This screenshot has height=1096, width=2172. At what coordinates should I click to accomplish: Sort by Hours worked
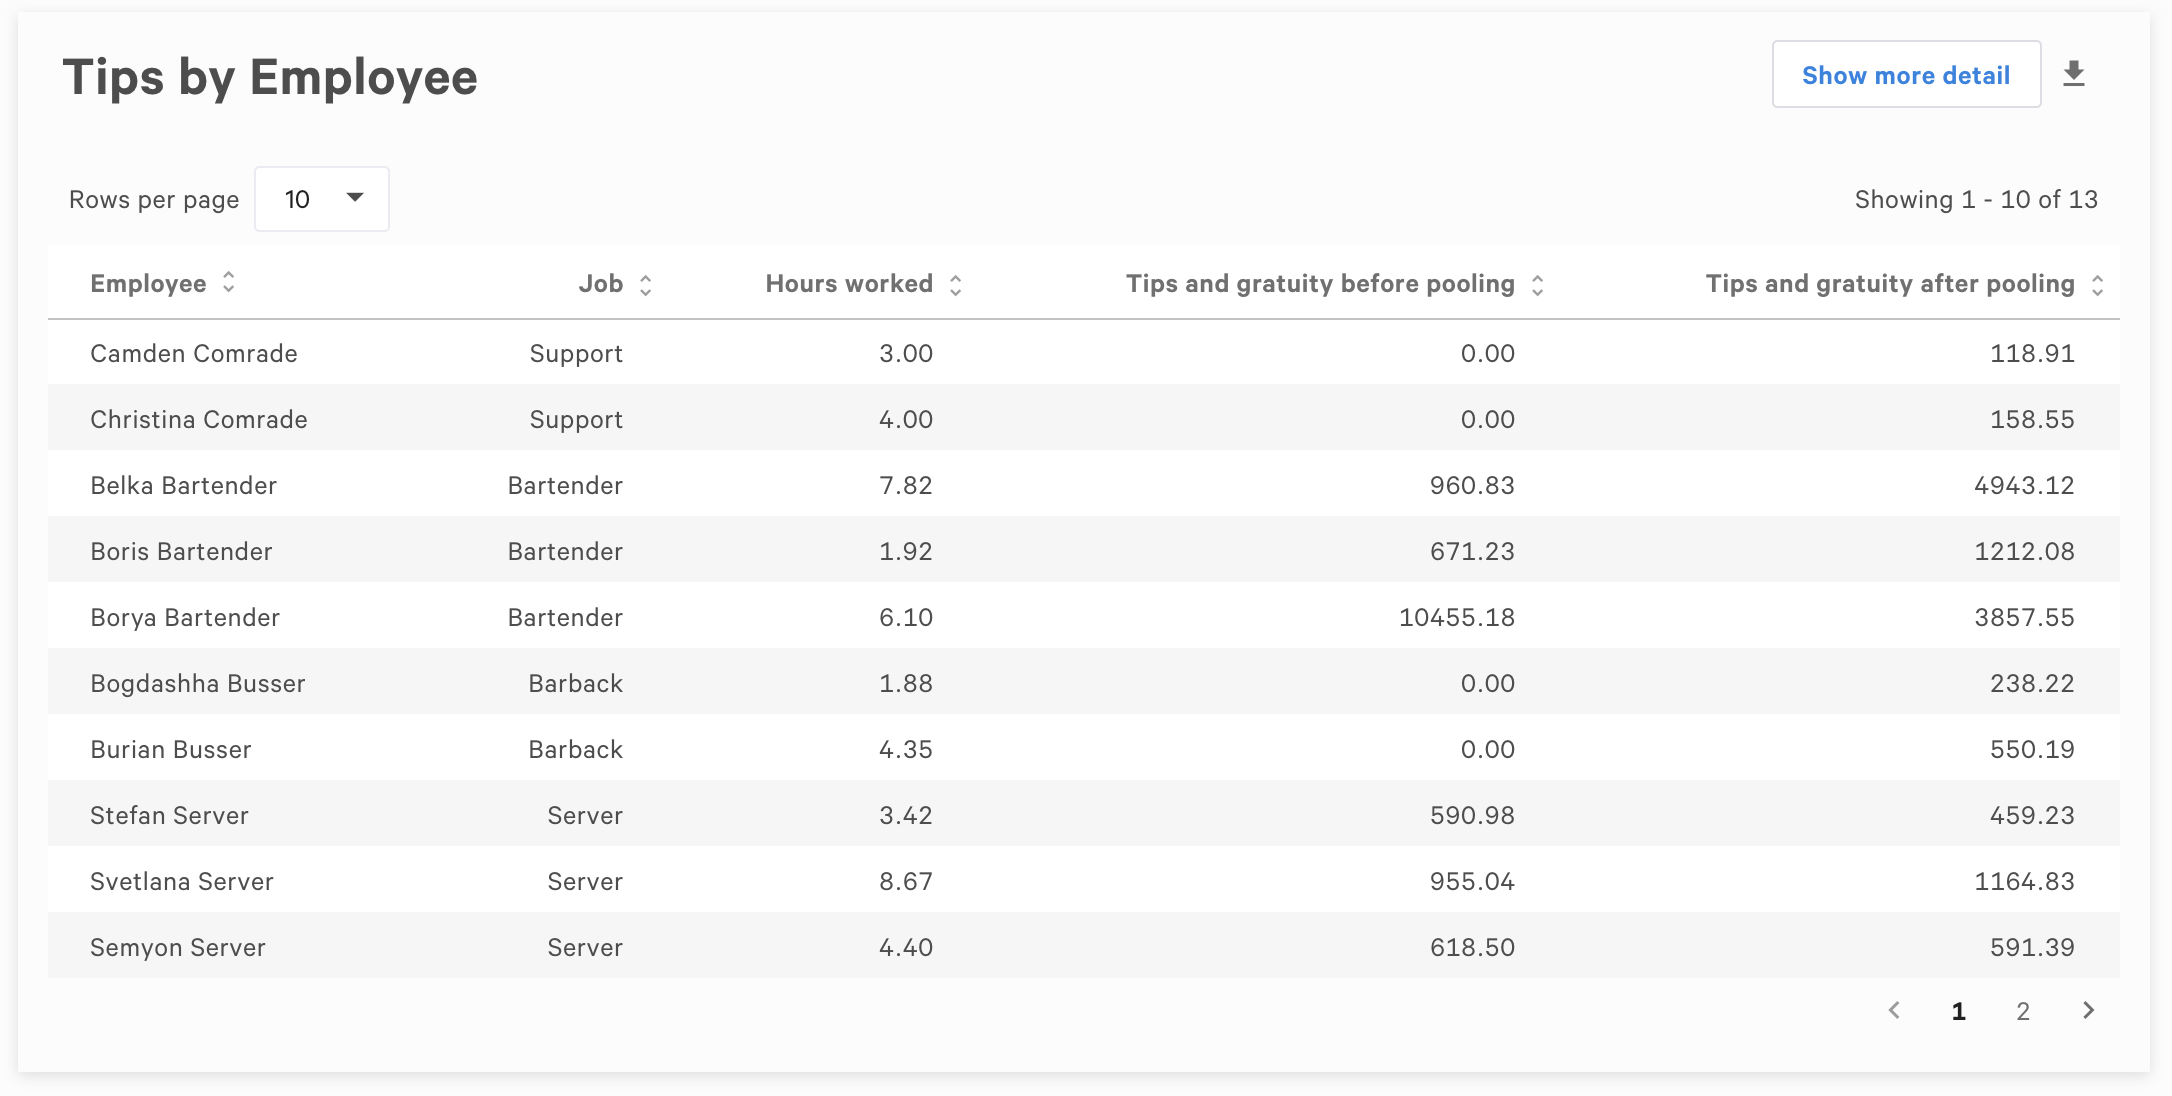point(956,283)
